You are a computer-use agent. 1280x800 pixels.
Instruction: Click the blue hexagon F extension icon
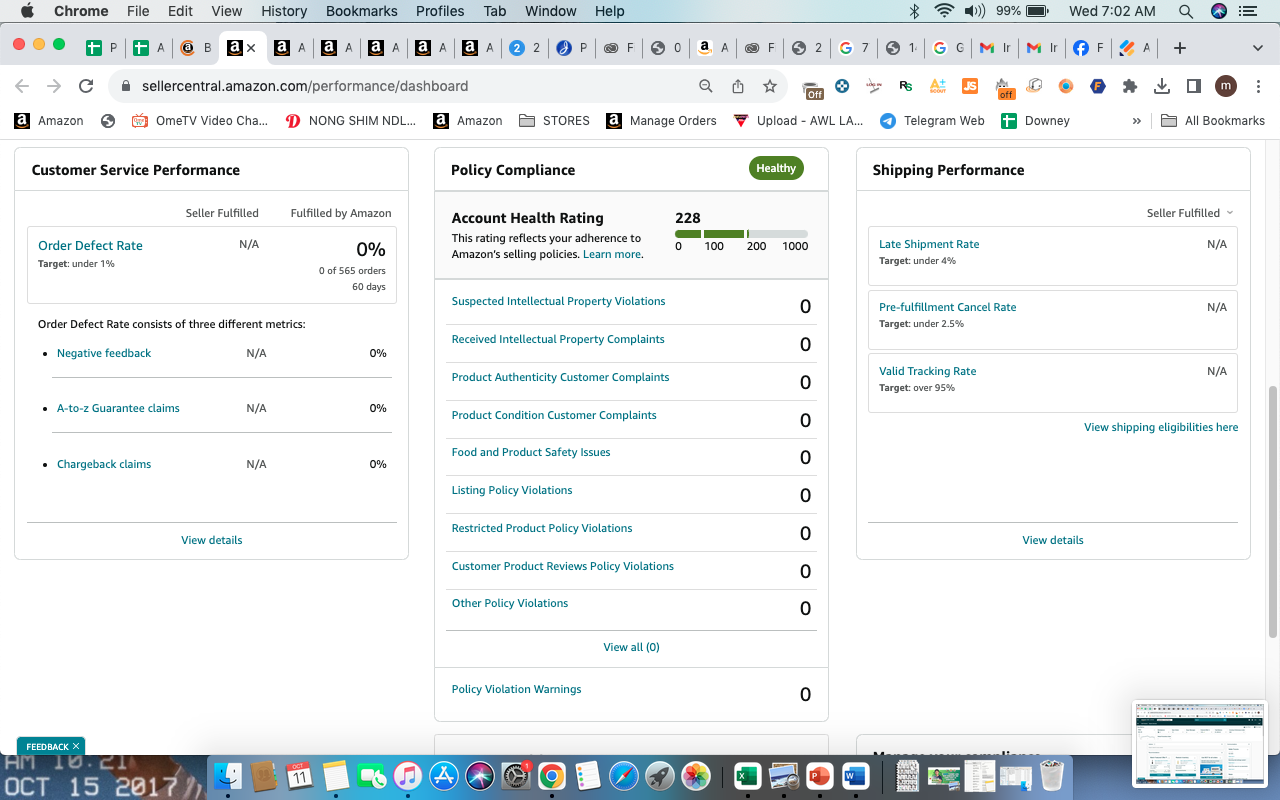click(x=1098, y=86)
